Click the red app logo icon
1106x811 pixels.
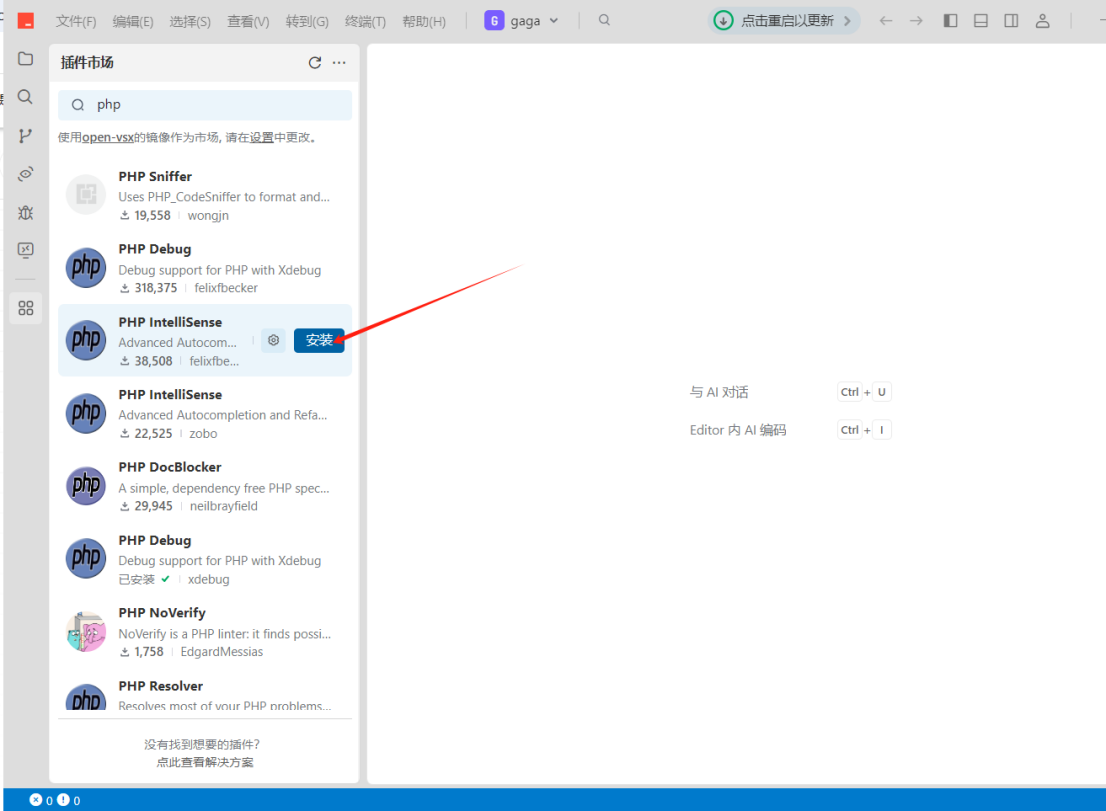click(x=26, y=21)
